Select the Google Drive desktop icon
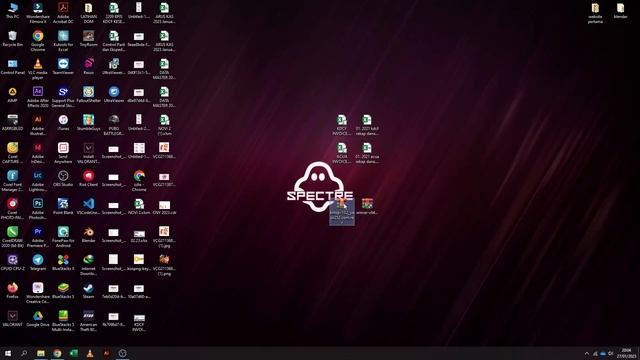 click(38, 318)
